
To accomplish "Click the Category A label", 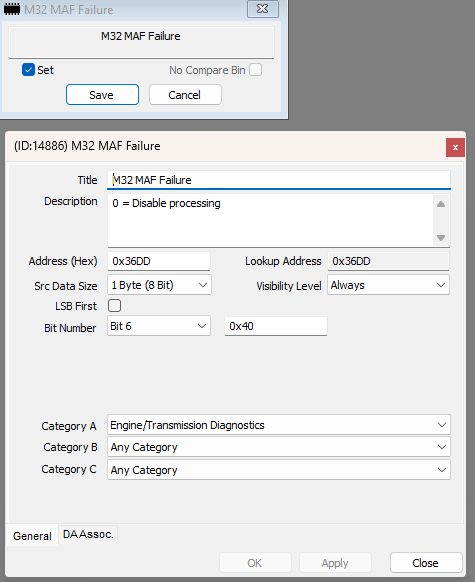I will [69, 426].
